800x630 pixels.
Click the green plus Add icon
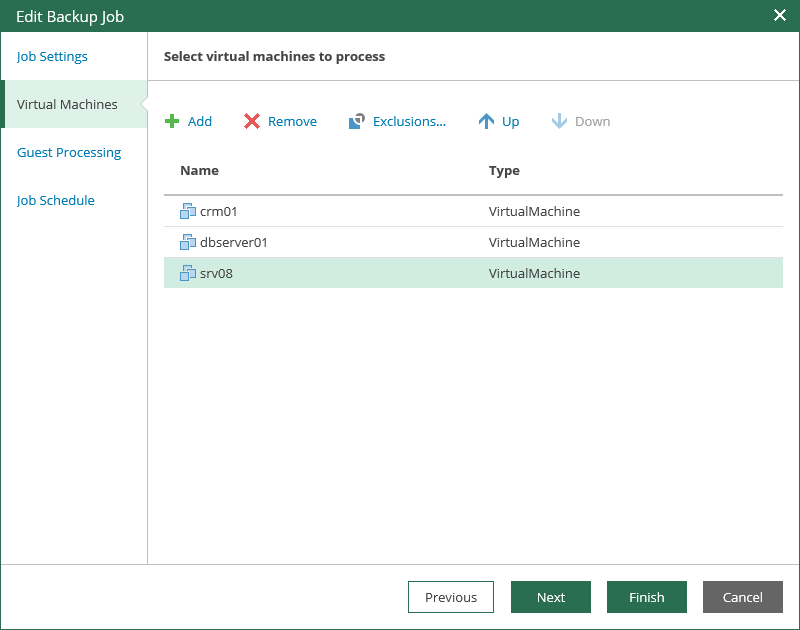tap(172, 121)
